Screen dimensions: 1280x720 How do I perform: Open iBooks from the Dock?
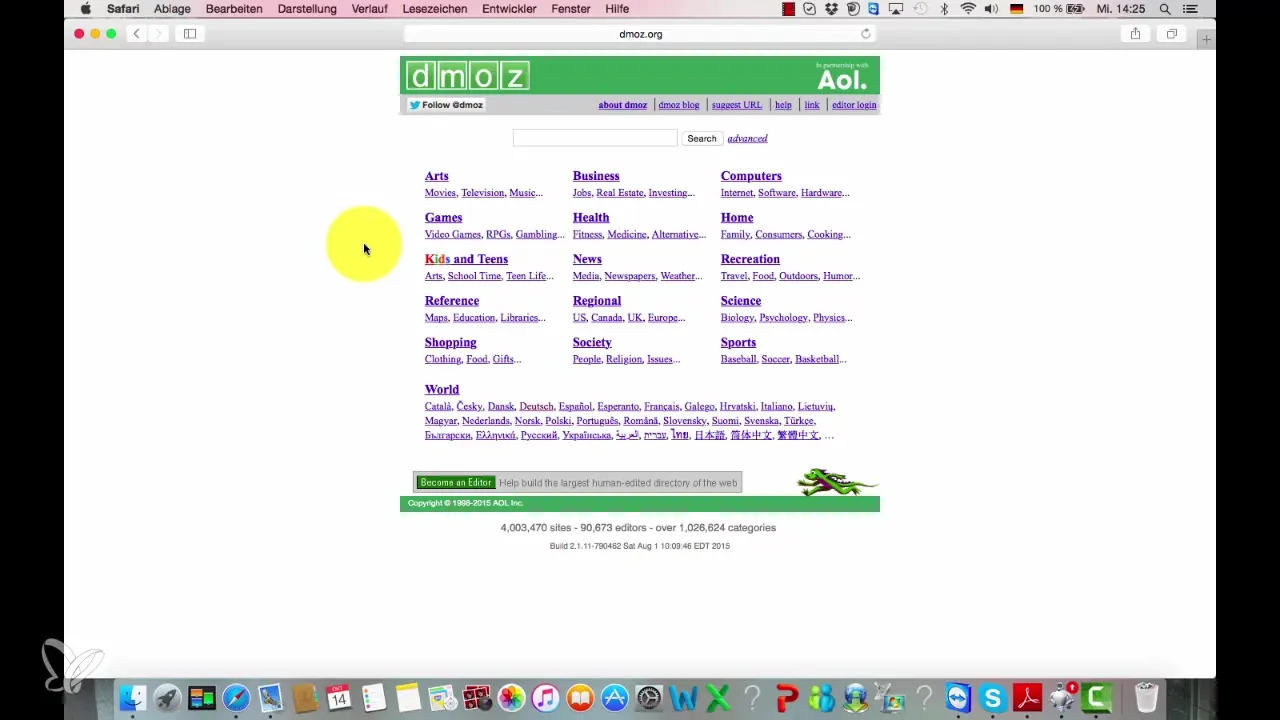pyautogui.click(x=580, y=697)
